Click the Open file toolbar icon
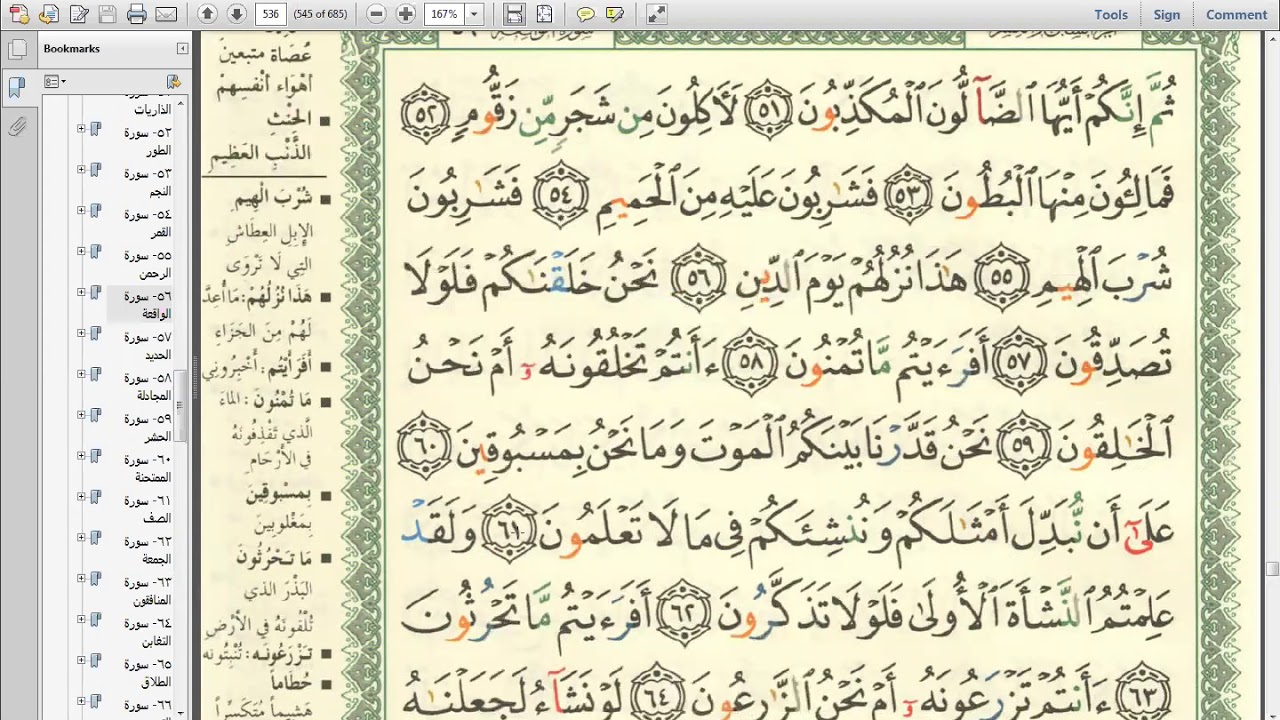1280x720 pixels. tap(49, 14)
